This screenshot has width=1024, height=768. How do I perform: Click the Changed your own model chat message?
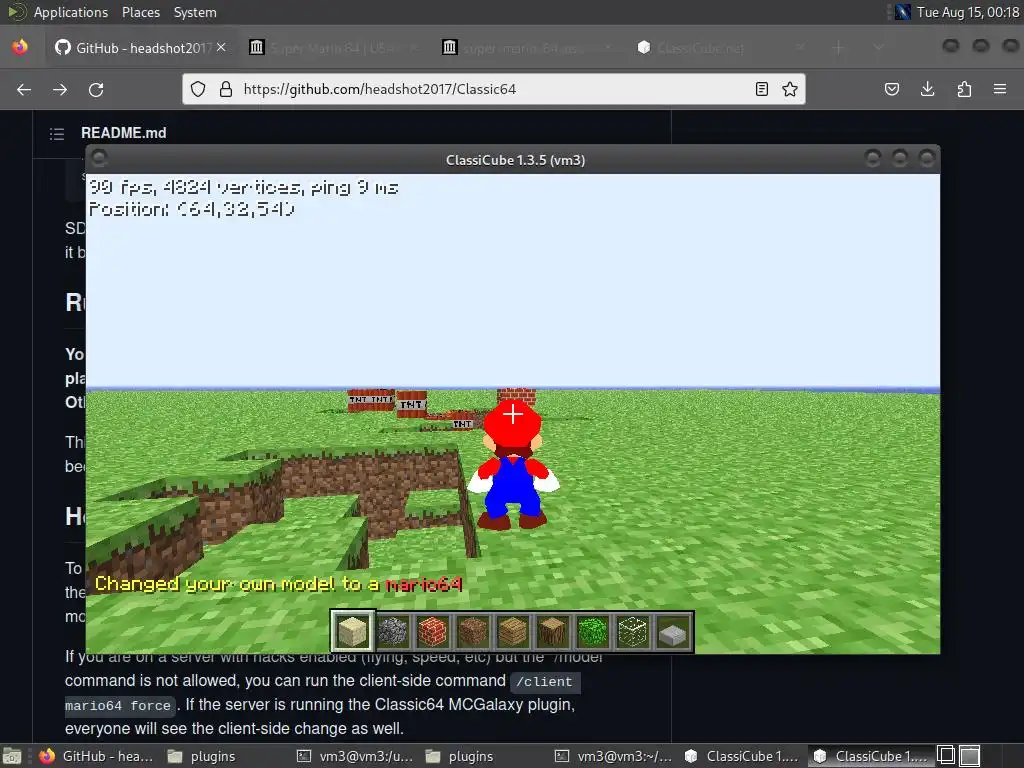click(279, 584)
